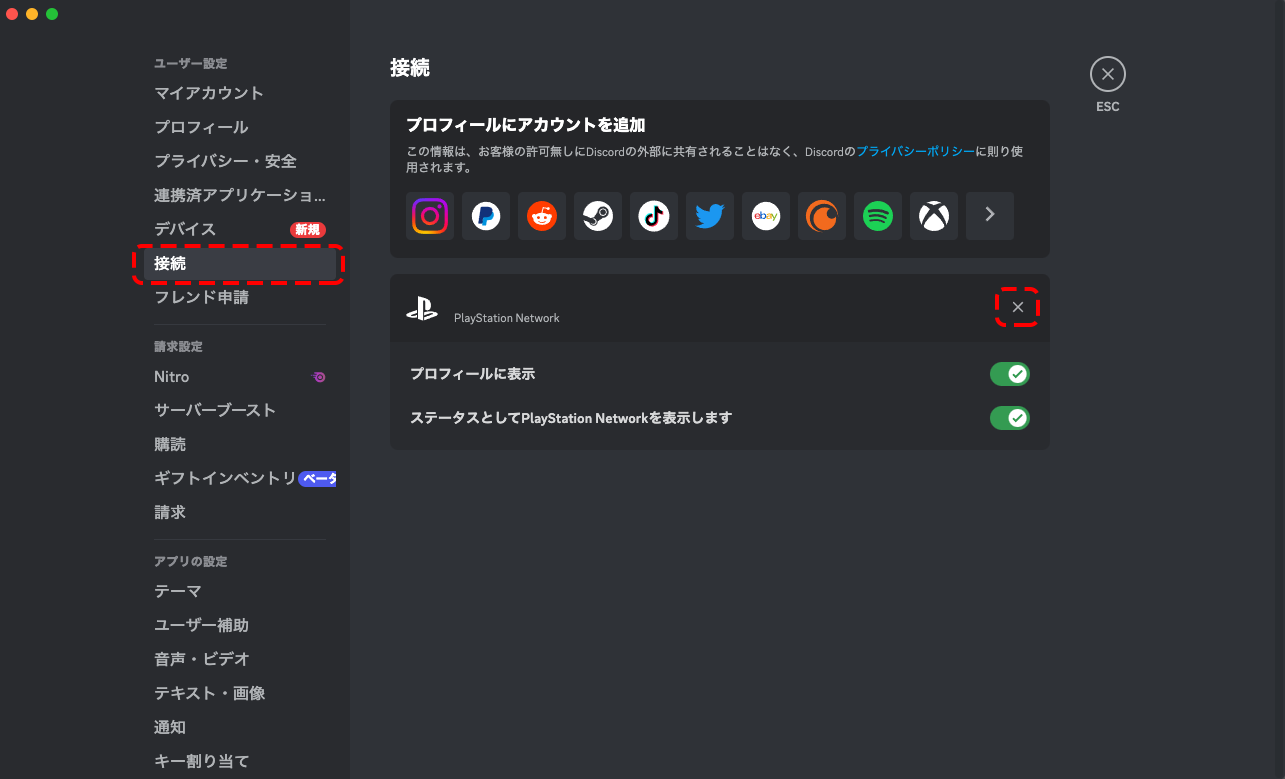Open the デバイス settings page
The width and height of the screenshot is (1285, 779).
click(185, 229)
